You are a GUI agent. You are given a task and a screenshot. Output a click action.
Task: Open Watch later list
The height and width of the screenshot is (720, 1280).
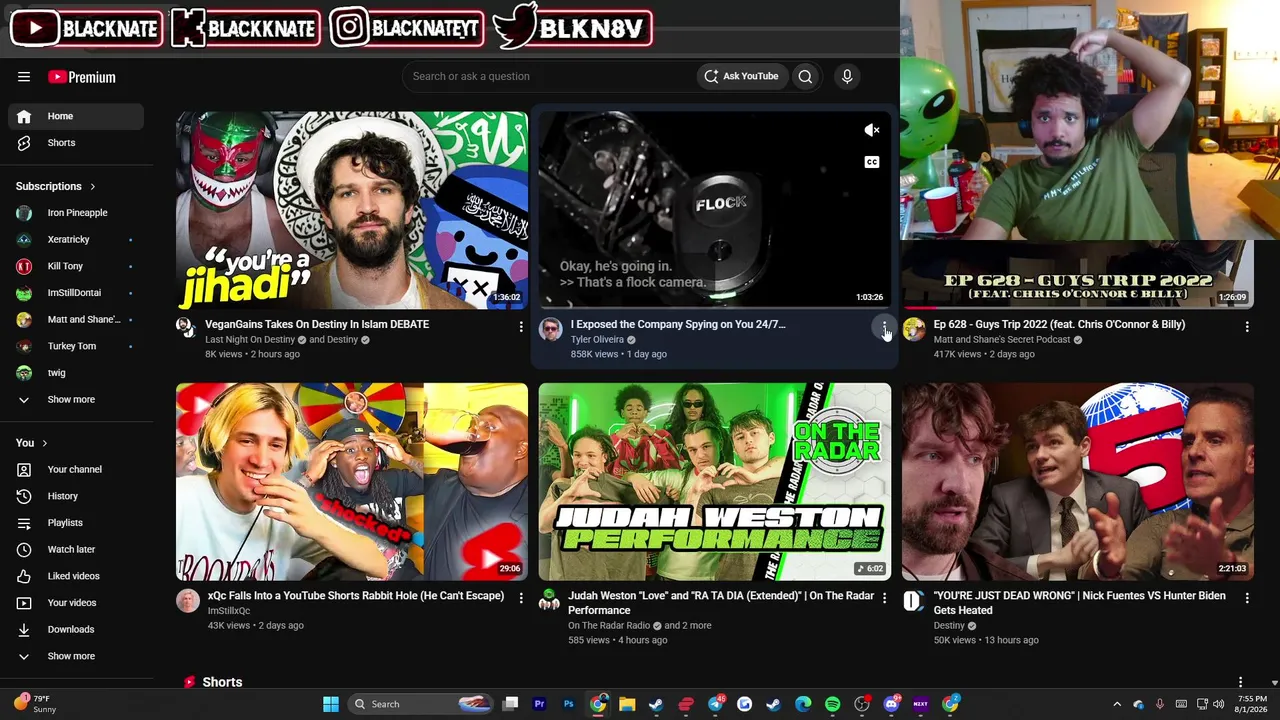click(76, 550)
